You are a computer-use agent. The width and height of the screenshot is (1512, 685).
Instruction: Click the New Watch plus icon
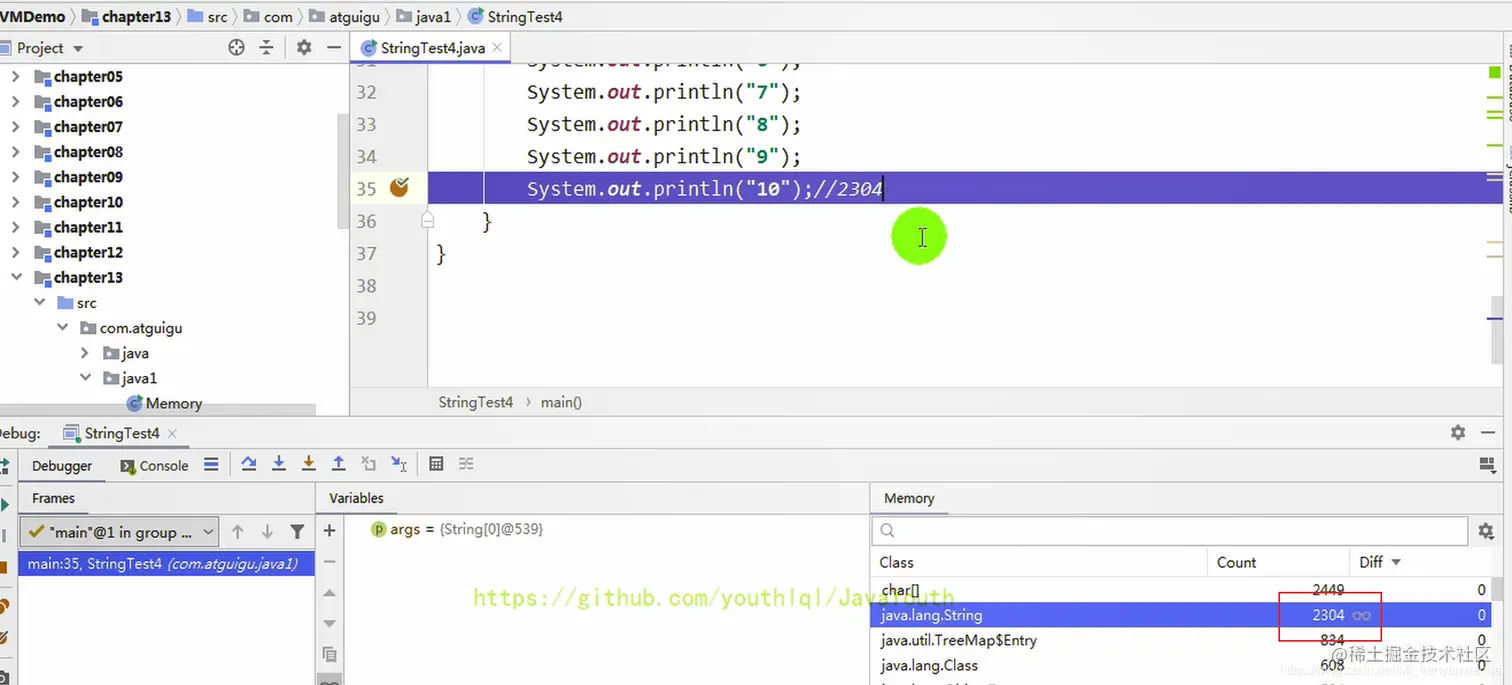(x=329, y=531)
